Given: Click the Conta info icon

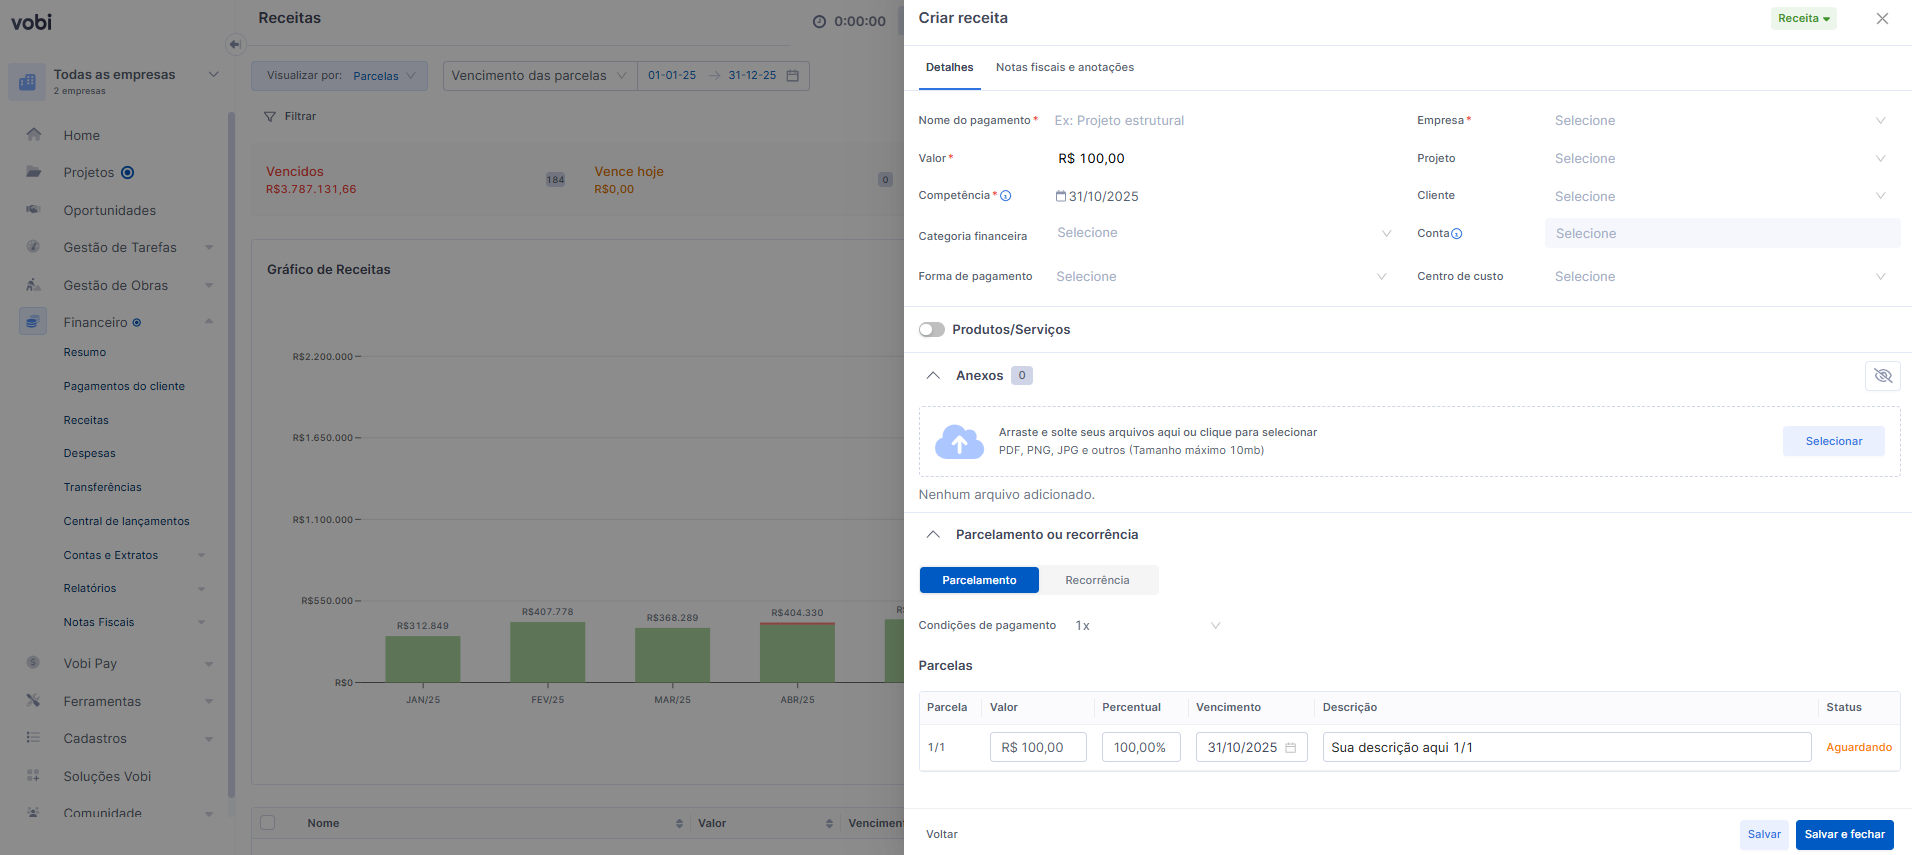Looking at the screenshot, I should coord(1456,234).
